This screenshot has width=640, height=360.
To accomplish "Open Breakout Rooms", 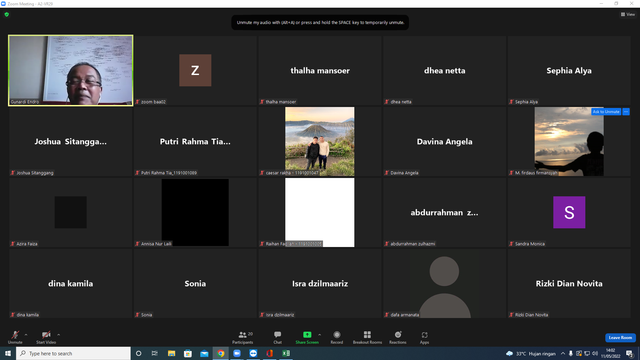I will pyautogui.click(x=367, y=337).
